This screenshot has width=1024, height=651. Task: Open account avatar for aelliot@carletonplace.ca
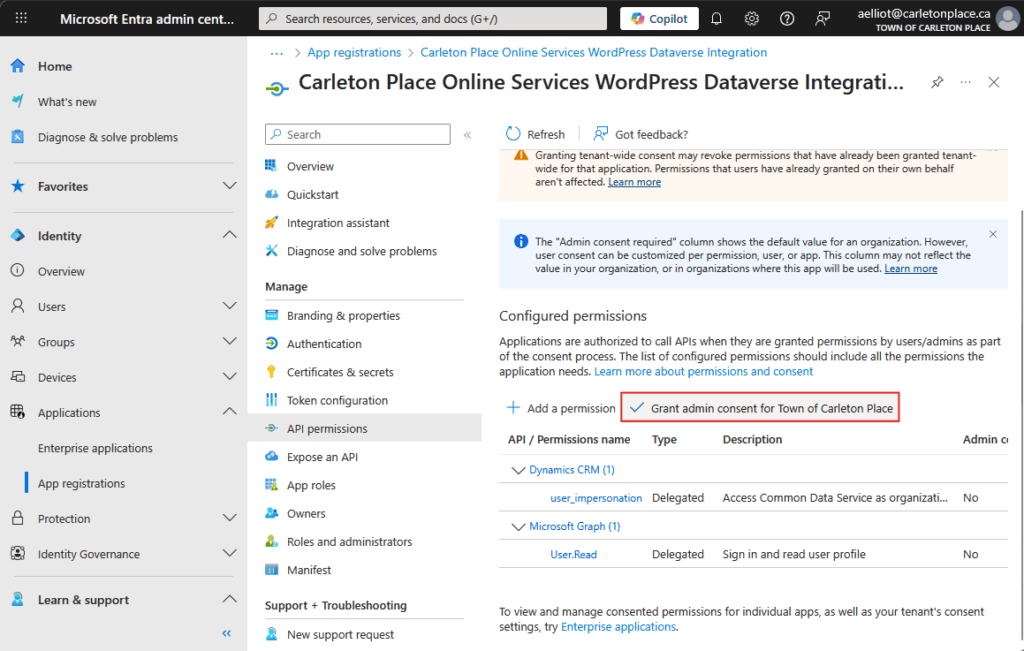tap(1008, 19)
